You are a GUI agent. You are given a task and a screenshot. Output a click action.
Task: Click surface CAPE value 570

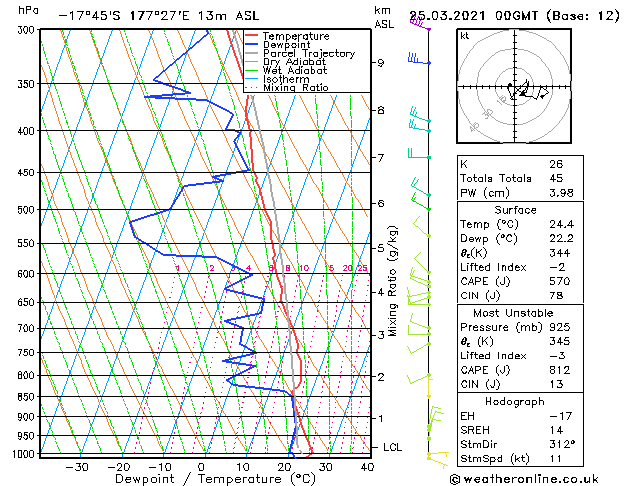point(560,281)
